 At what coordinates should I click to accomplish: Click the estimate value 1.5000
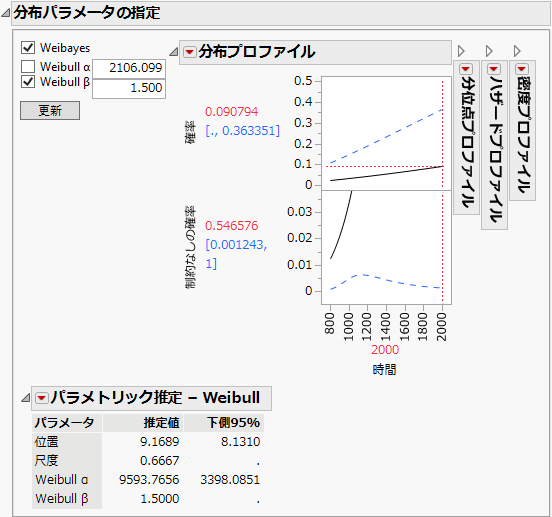159,499
